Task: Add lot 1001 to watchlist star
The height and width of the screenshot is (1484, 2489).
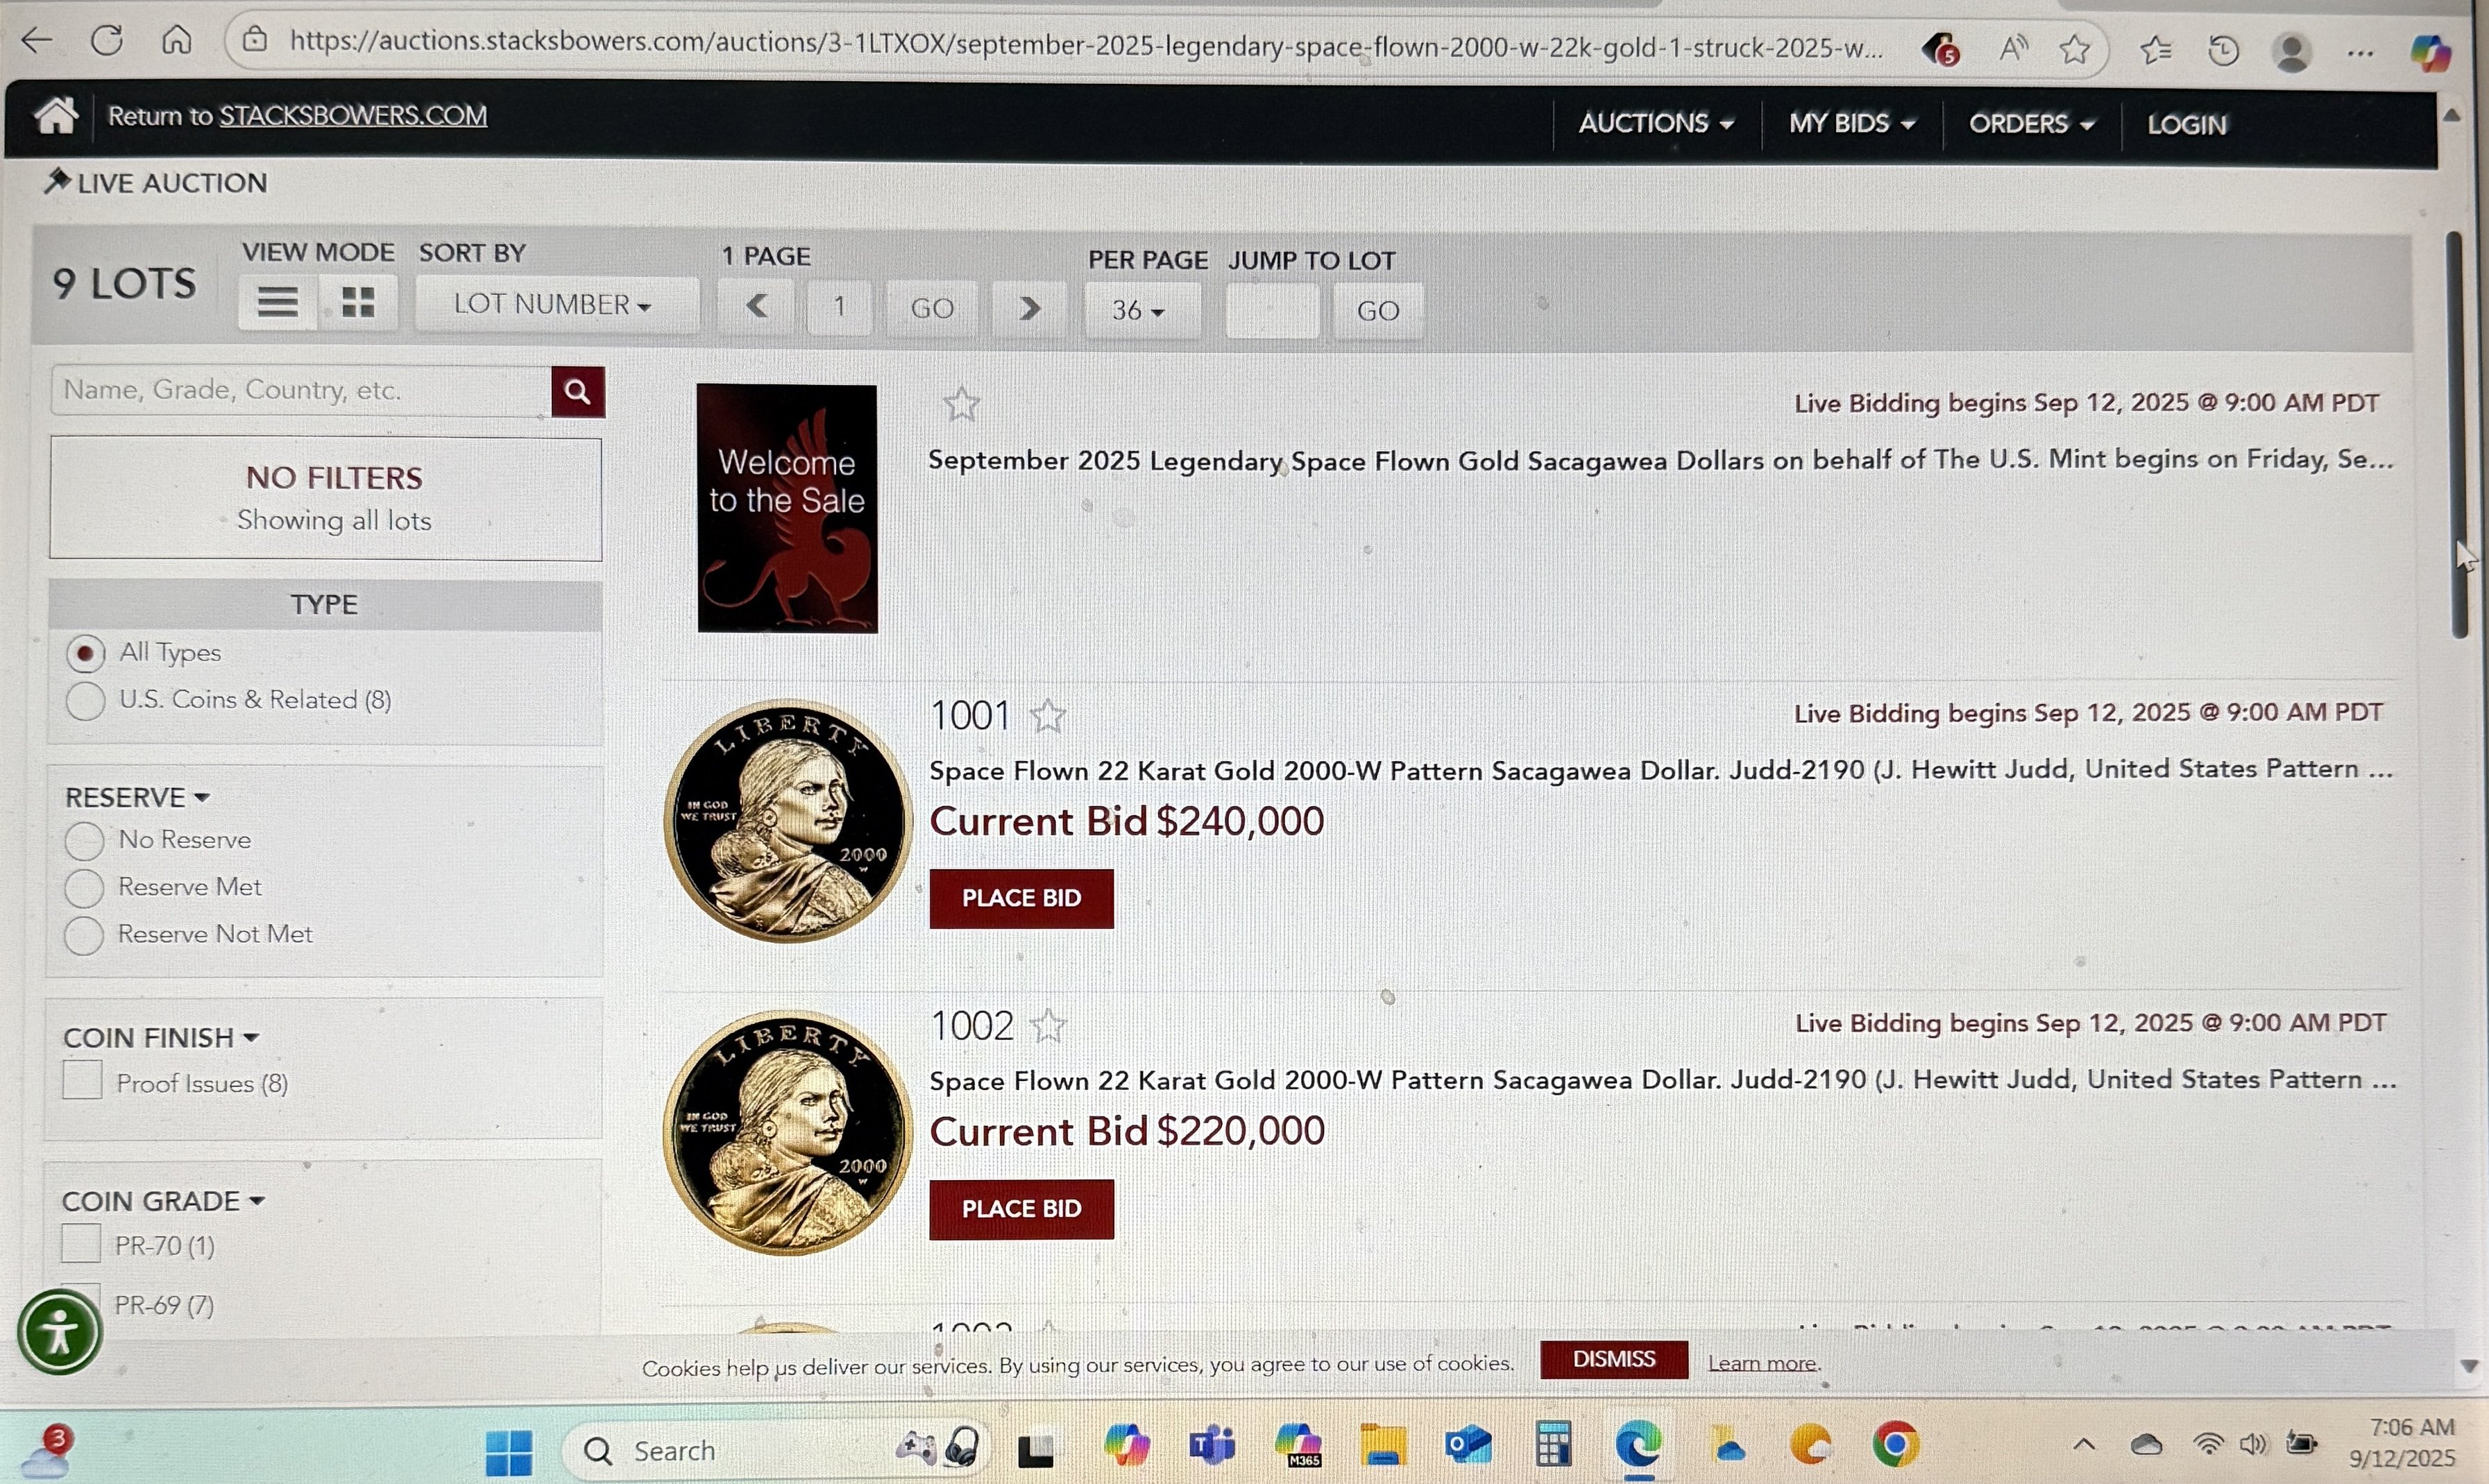Action: point(1048,716)
